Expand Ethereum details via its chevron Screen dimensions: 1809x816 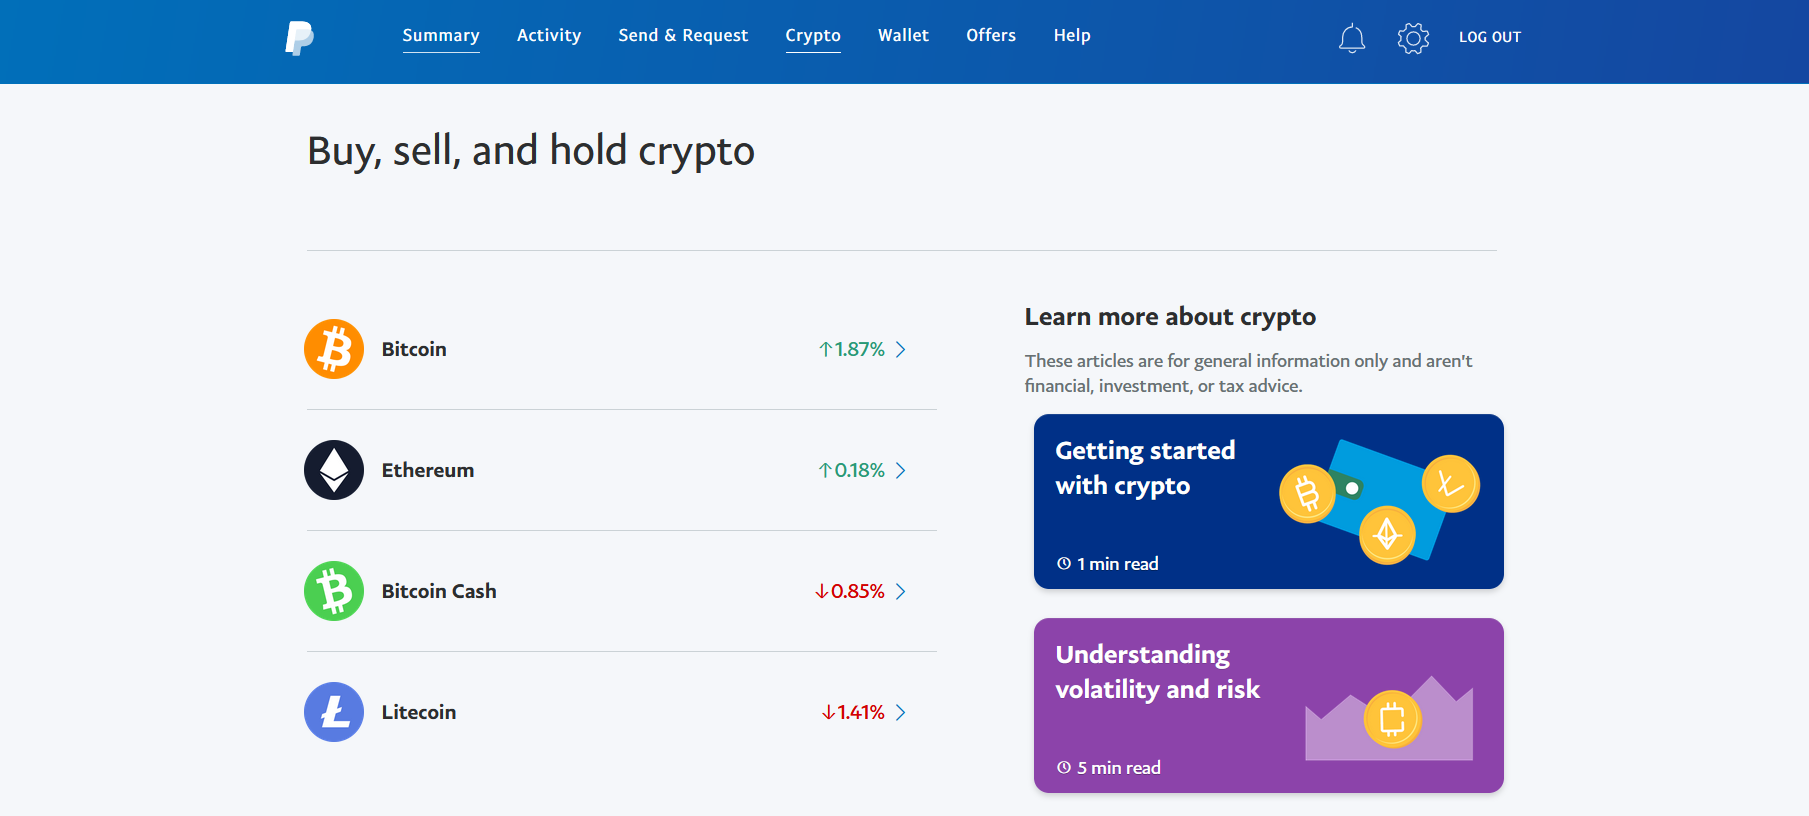coord(901,470)
